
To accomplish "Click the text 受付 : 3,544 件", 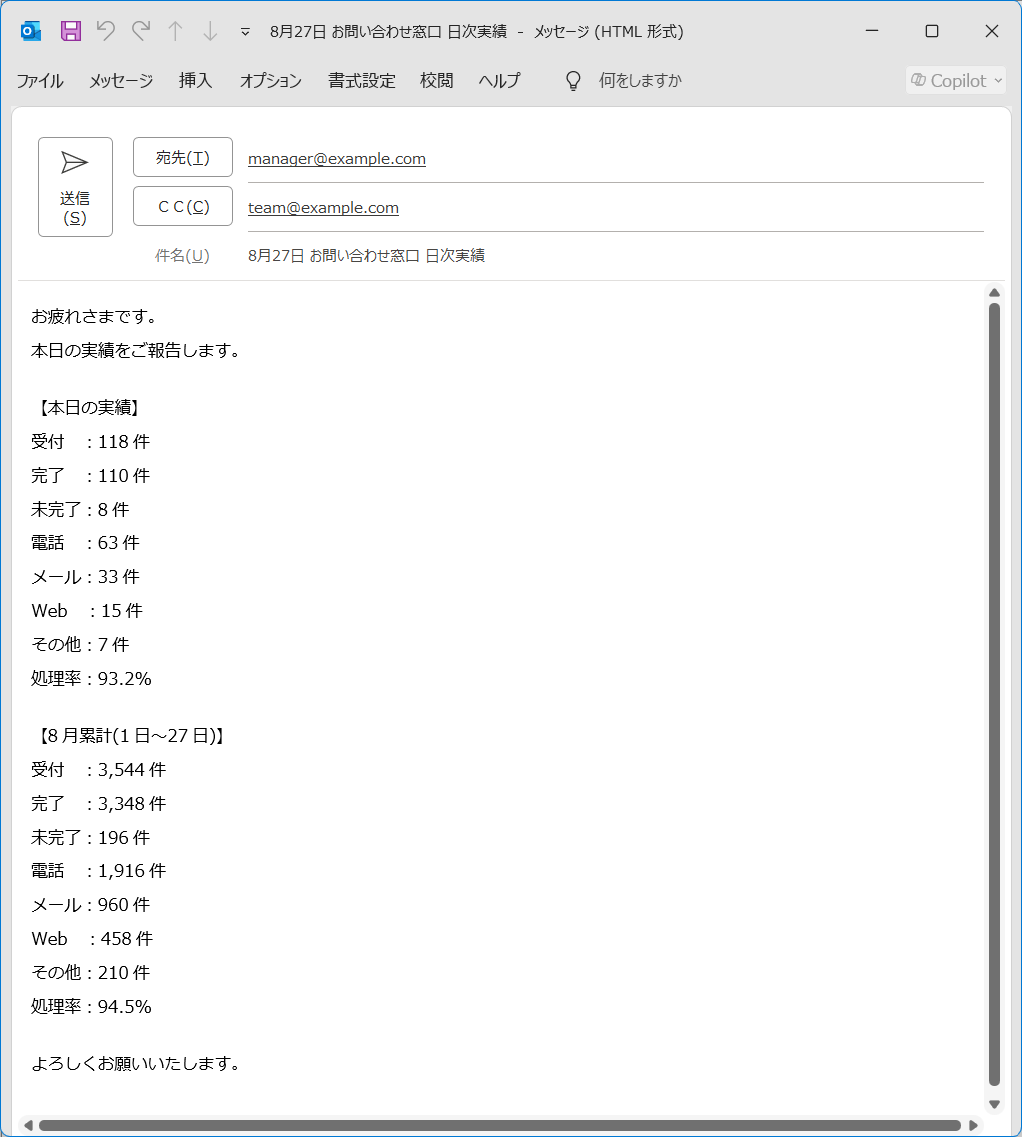I will pos(99,770).
